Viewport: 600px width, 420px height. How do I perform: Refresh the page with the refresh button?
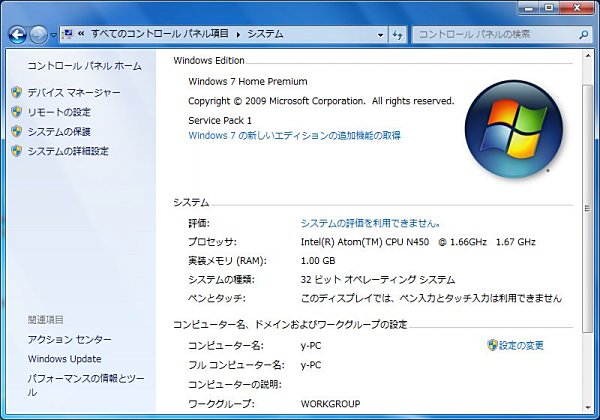tap(398, 35)
